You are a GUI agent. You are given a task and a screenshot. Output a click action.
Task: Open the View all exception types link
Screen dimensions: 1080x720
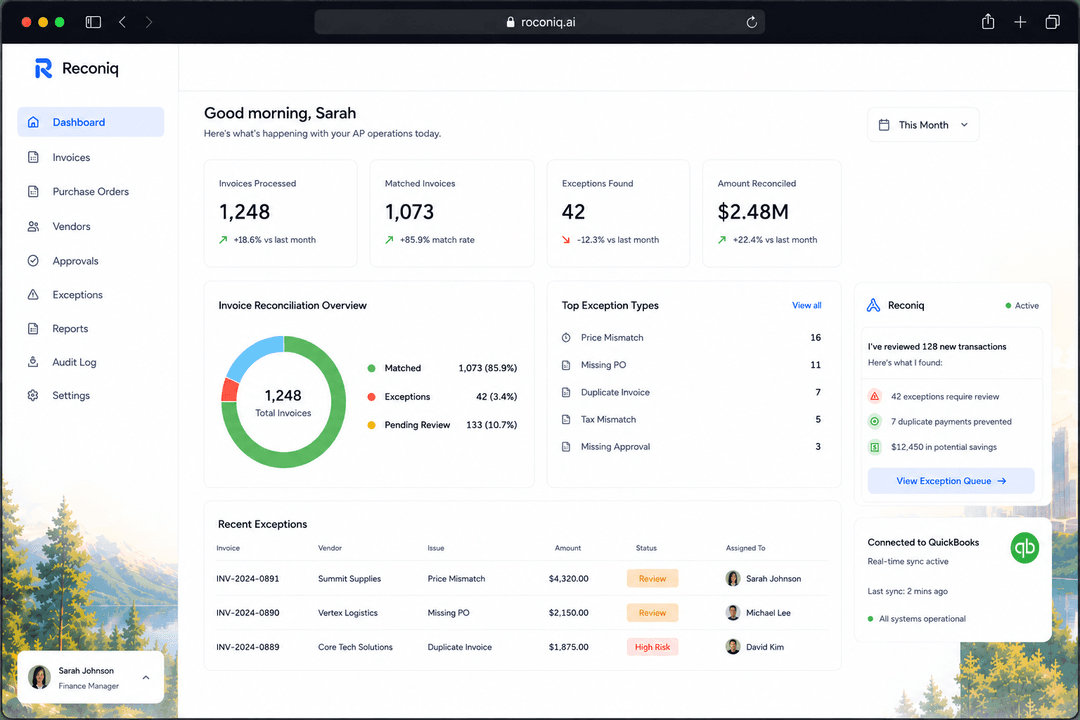pos(806,305)
